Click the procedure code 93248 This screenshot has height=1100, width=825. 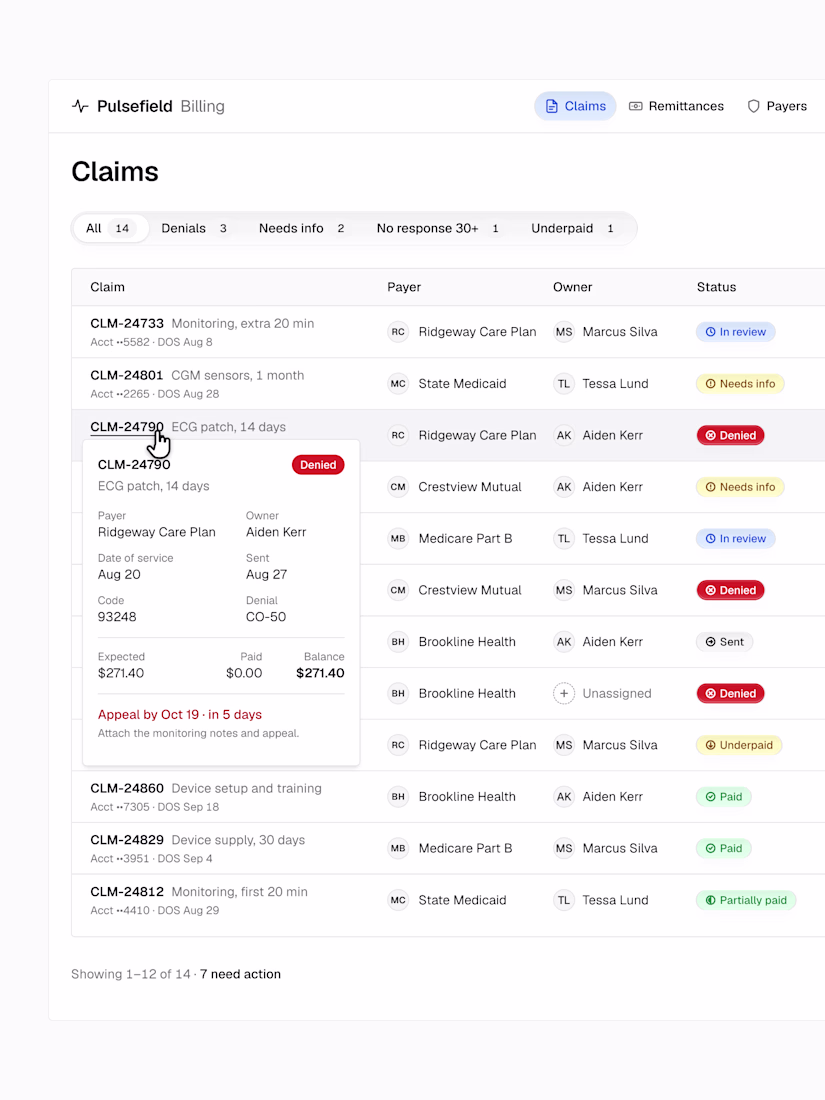coord(117,617)
